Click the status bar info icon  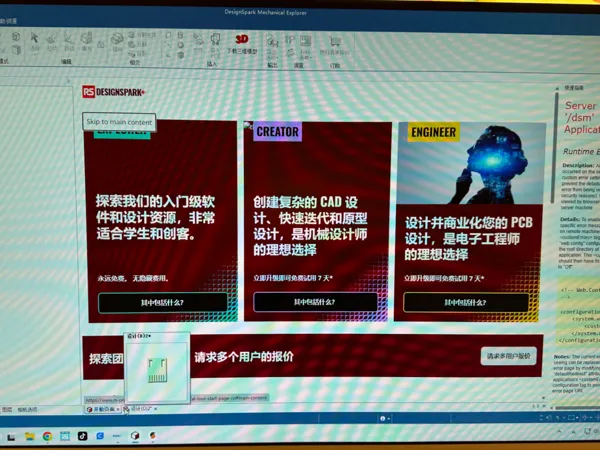[382, 419]
